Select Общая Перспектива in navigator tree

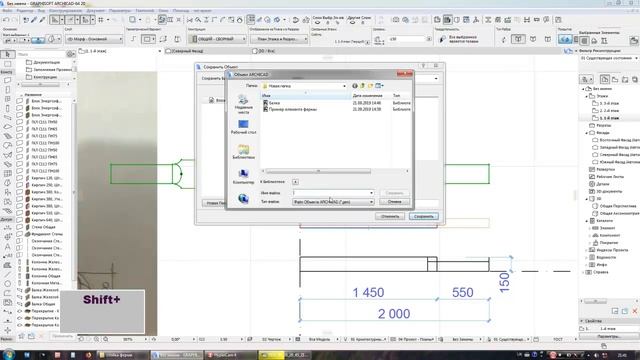[618, 206]
